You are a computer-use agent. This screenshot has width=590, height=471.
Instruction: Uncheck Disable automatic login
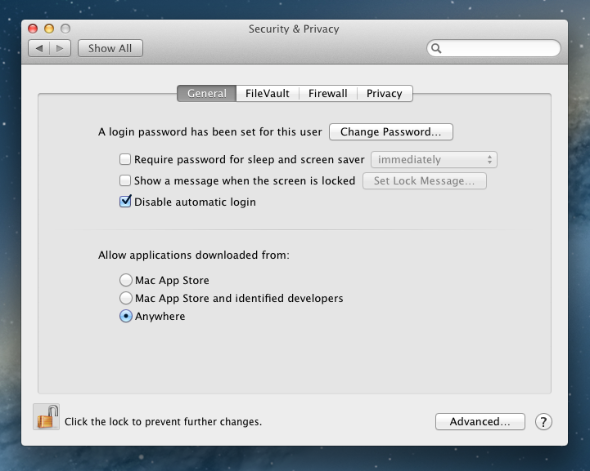(x=125, y=201)
